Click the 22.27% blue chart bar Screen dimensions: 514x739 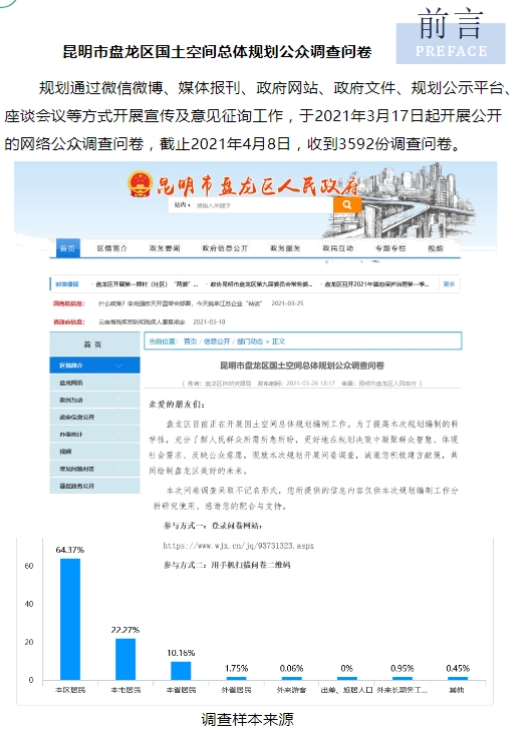[125, 659]
